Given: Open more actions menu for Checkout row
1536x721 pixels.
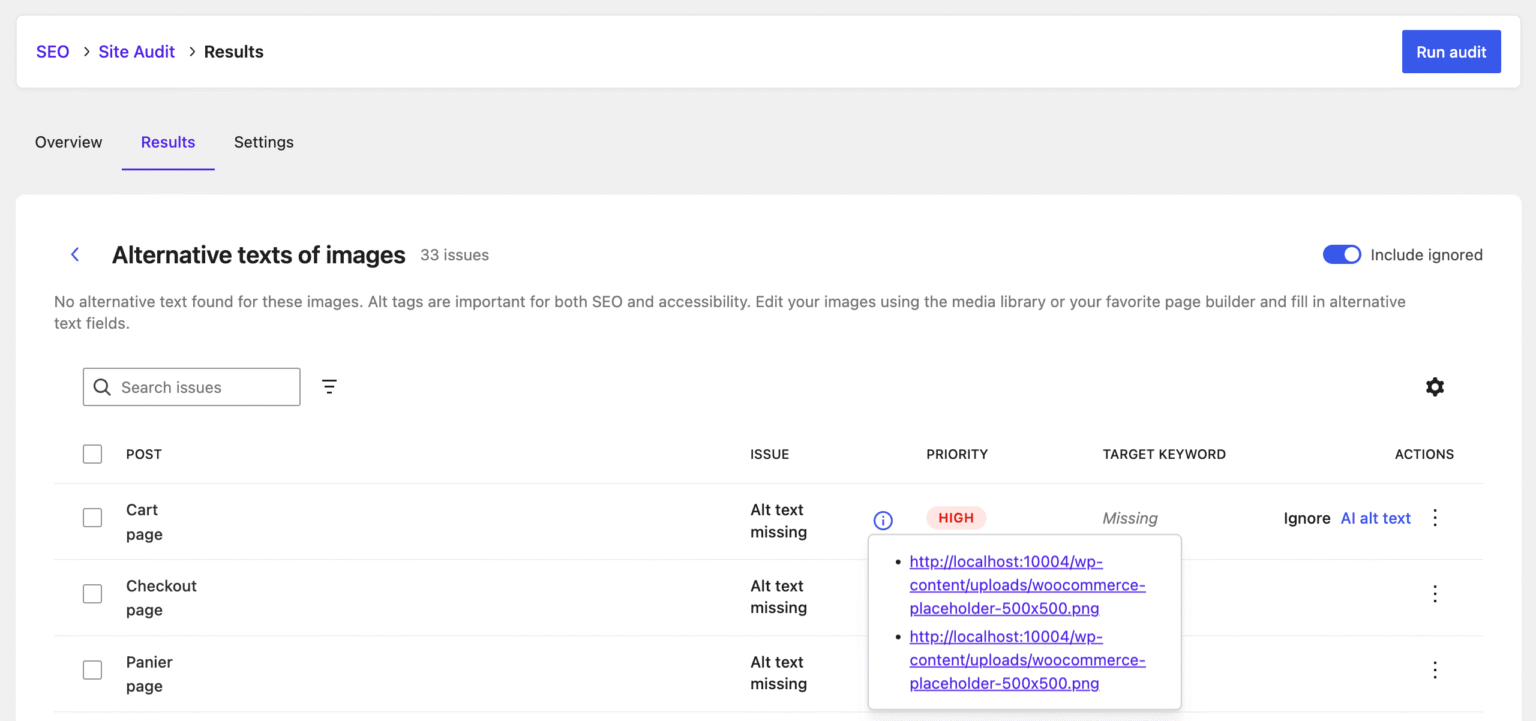Looking at the screenshot, I should tap(1435, 594).
